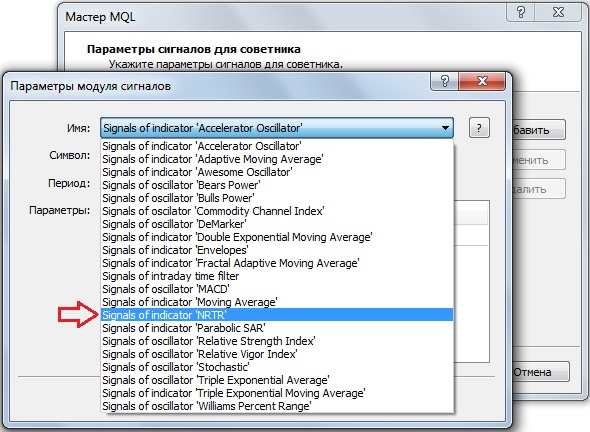Close the Параметры модуля сигналов dialog

(482, 81)
